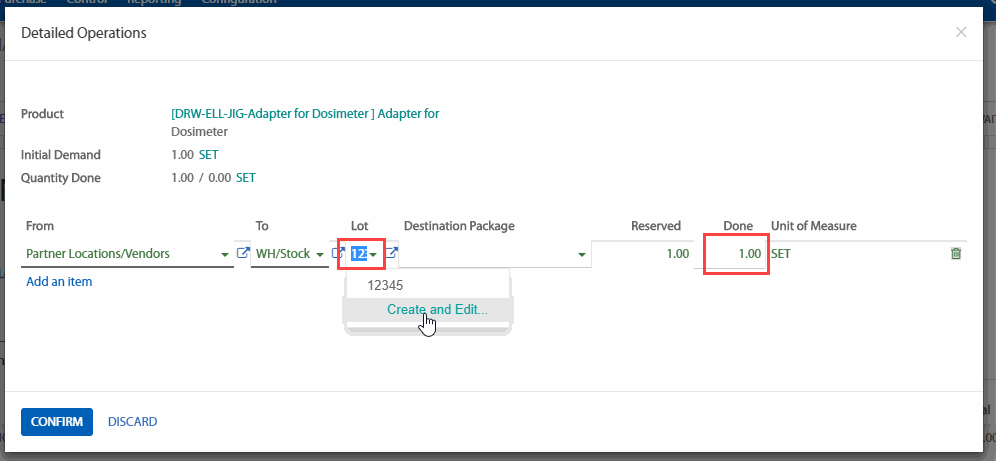This screenshot has height=461, width=996.
Task: Choose Create and Edit... option
Action: 437,309
